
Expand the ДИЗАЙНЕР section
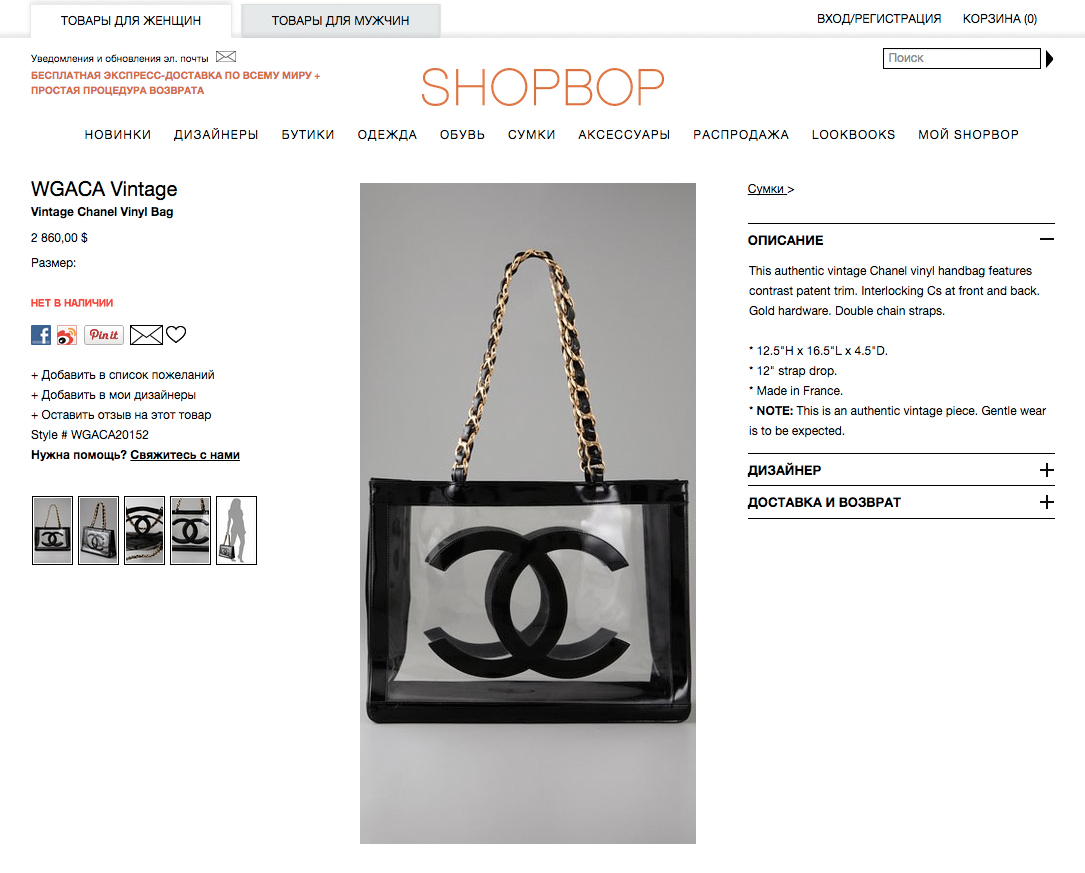[1046, 470]
